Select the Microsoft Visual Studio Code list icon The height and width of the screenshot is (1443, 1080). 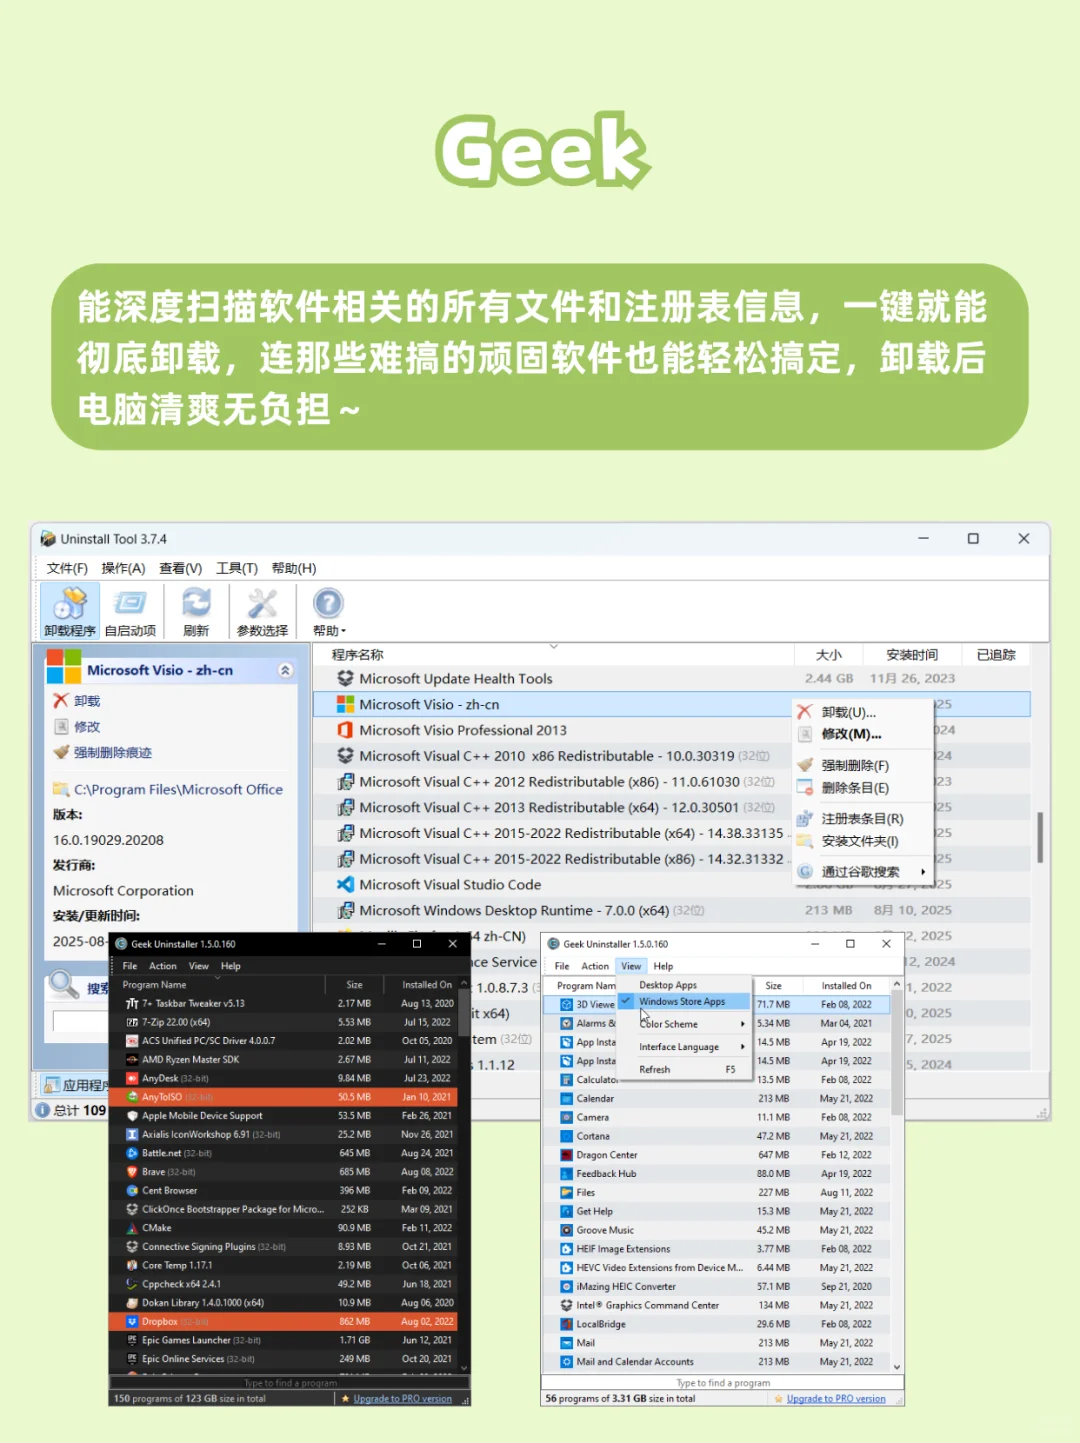[x=344, y=884]
